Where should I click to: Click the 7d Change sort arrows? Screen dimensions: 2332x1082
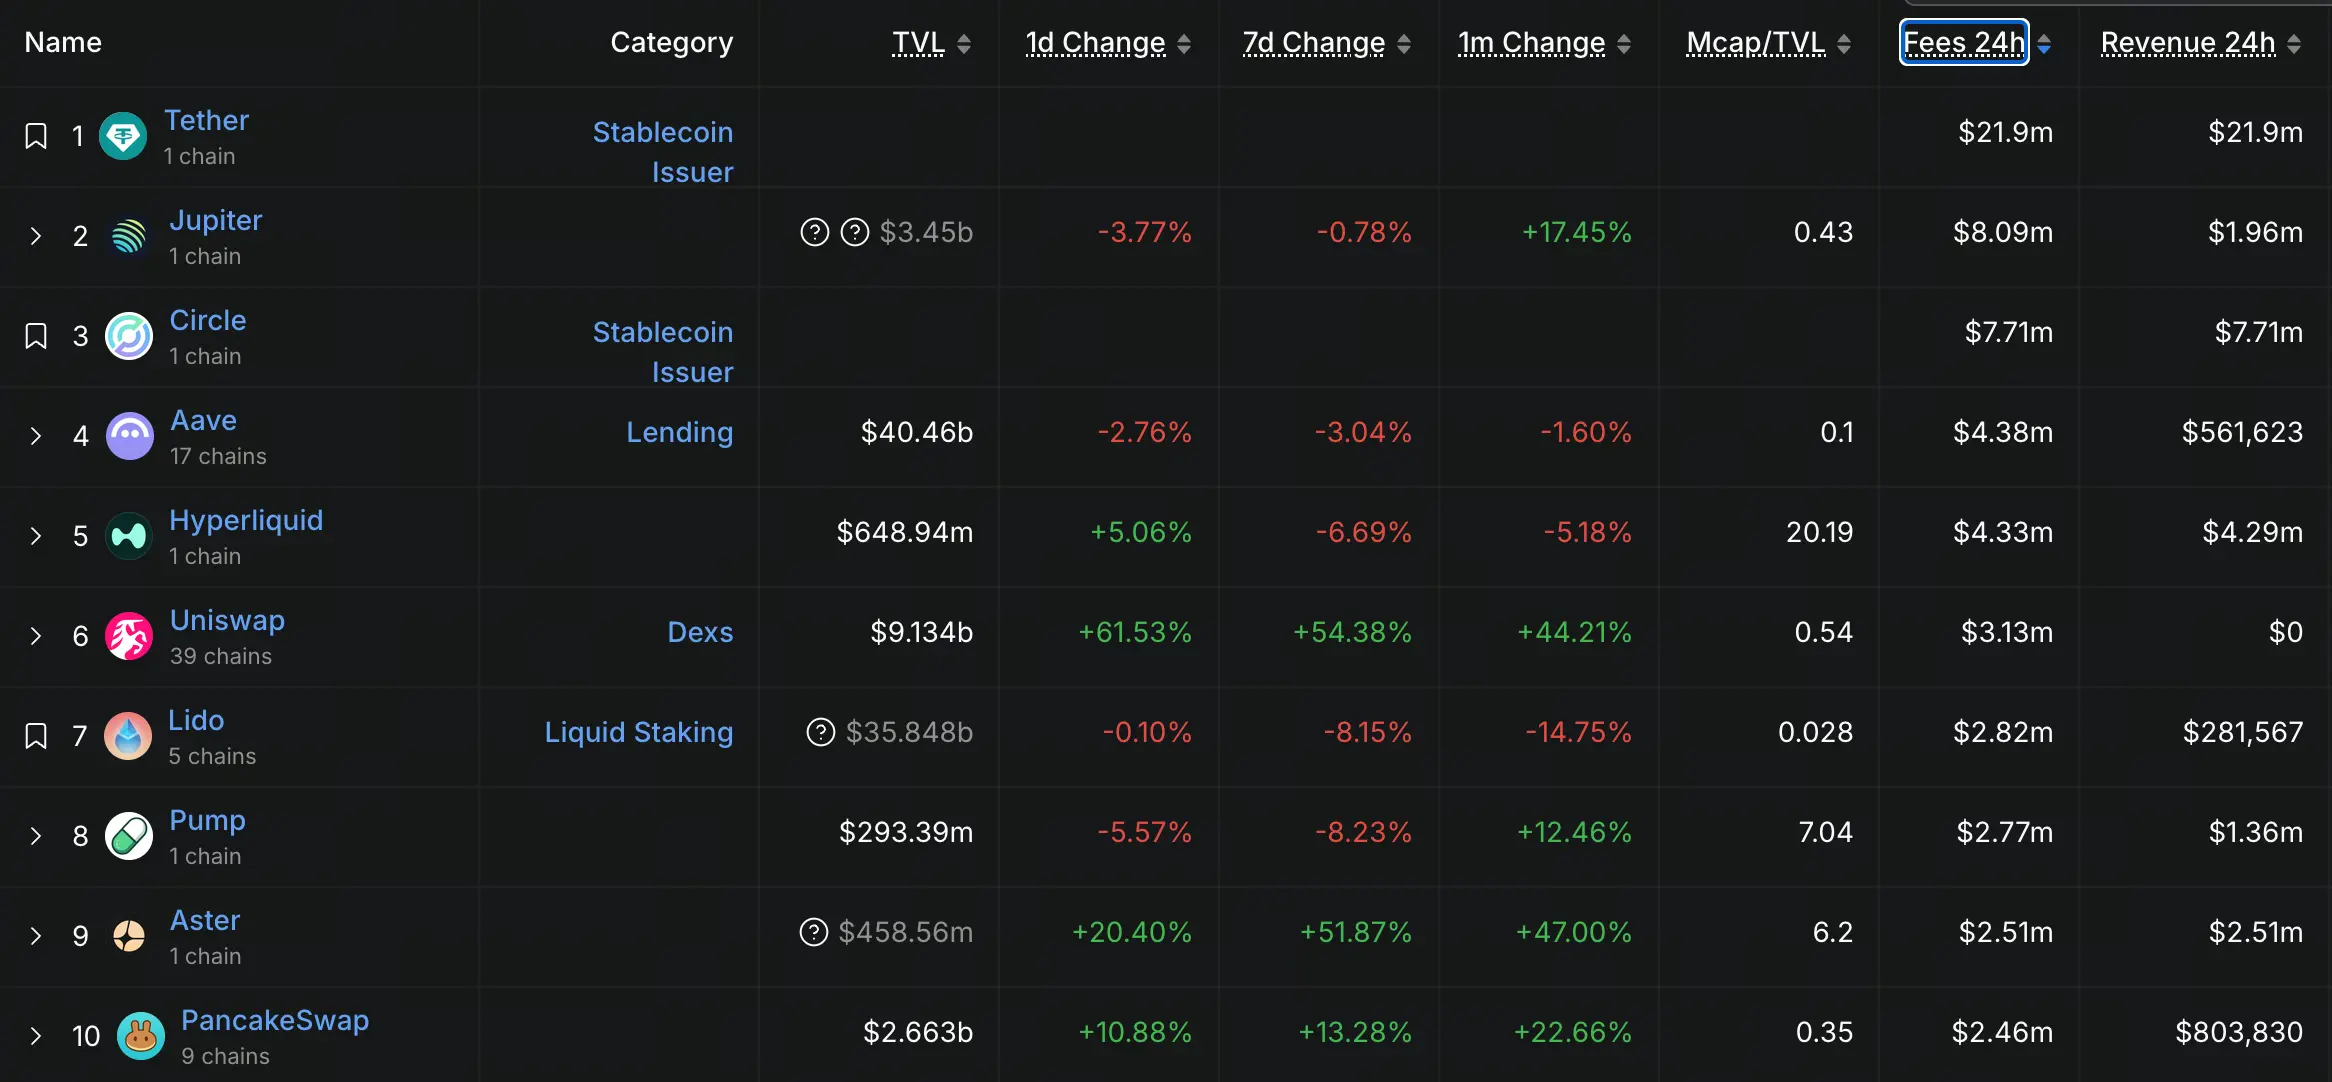[x=1404, y=44]
